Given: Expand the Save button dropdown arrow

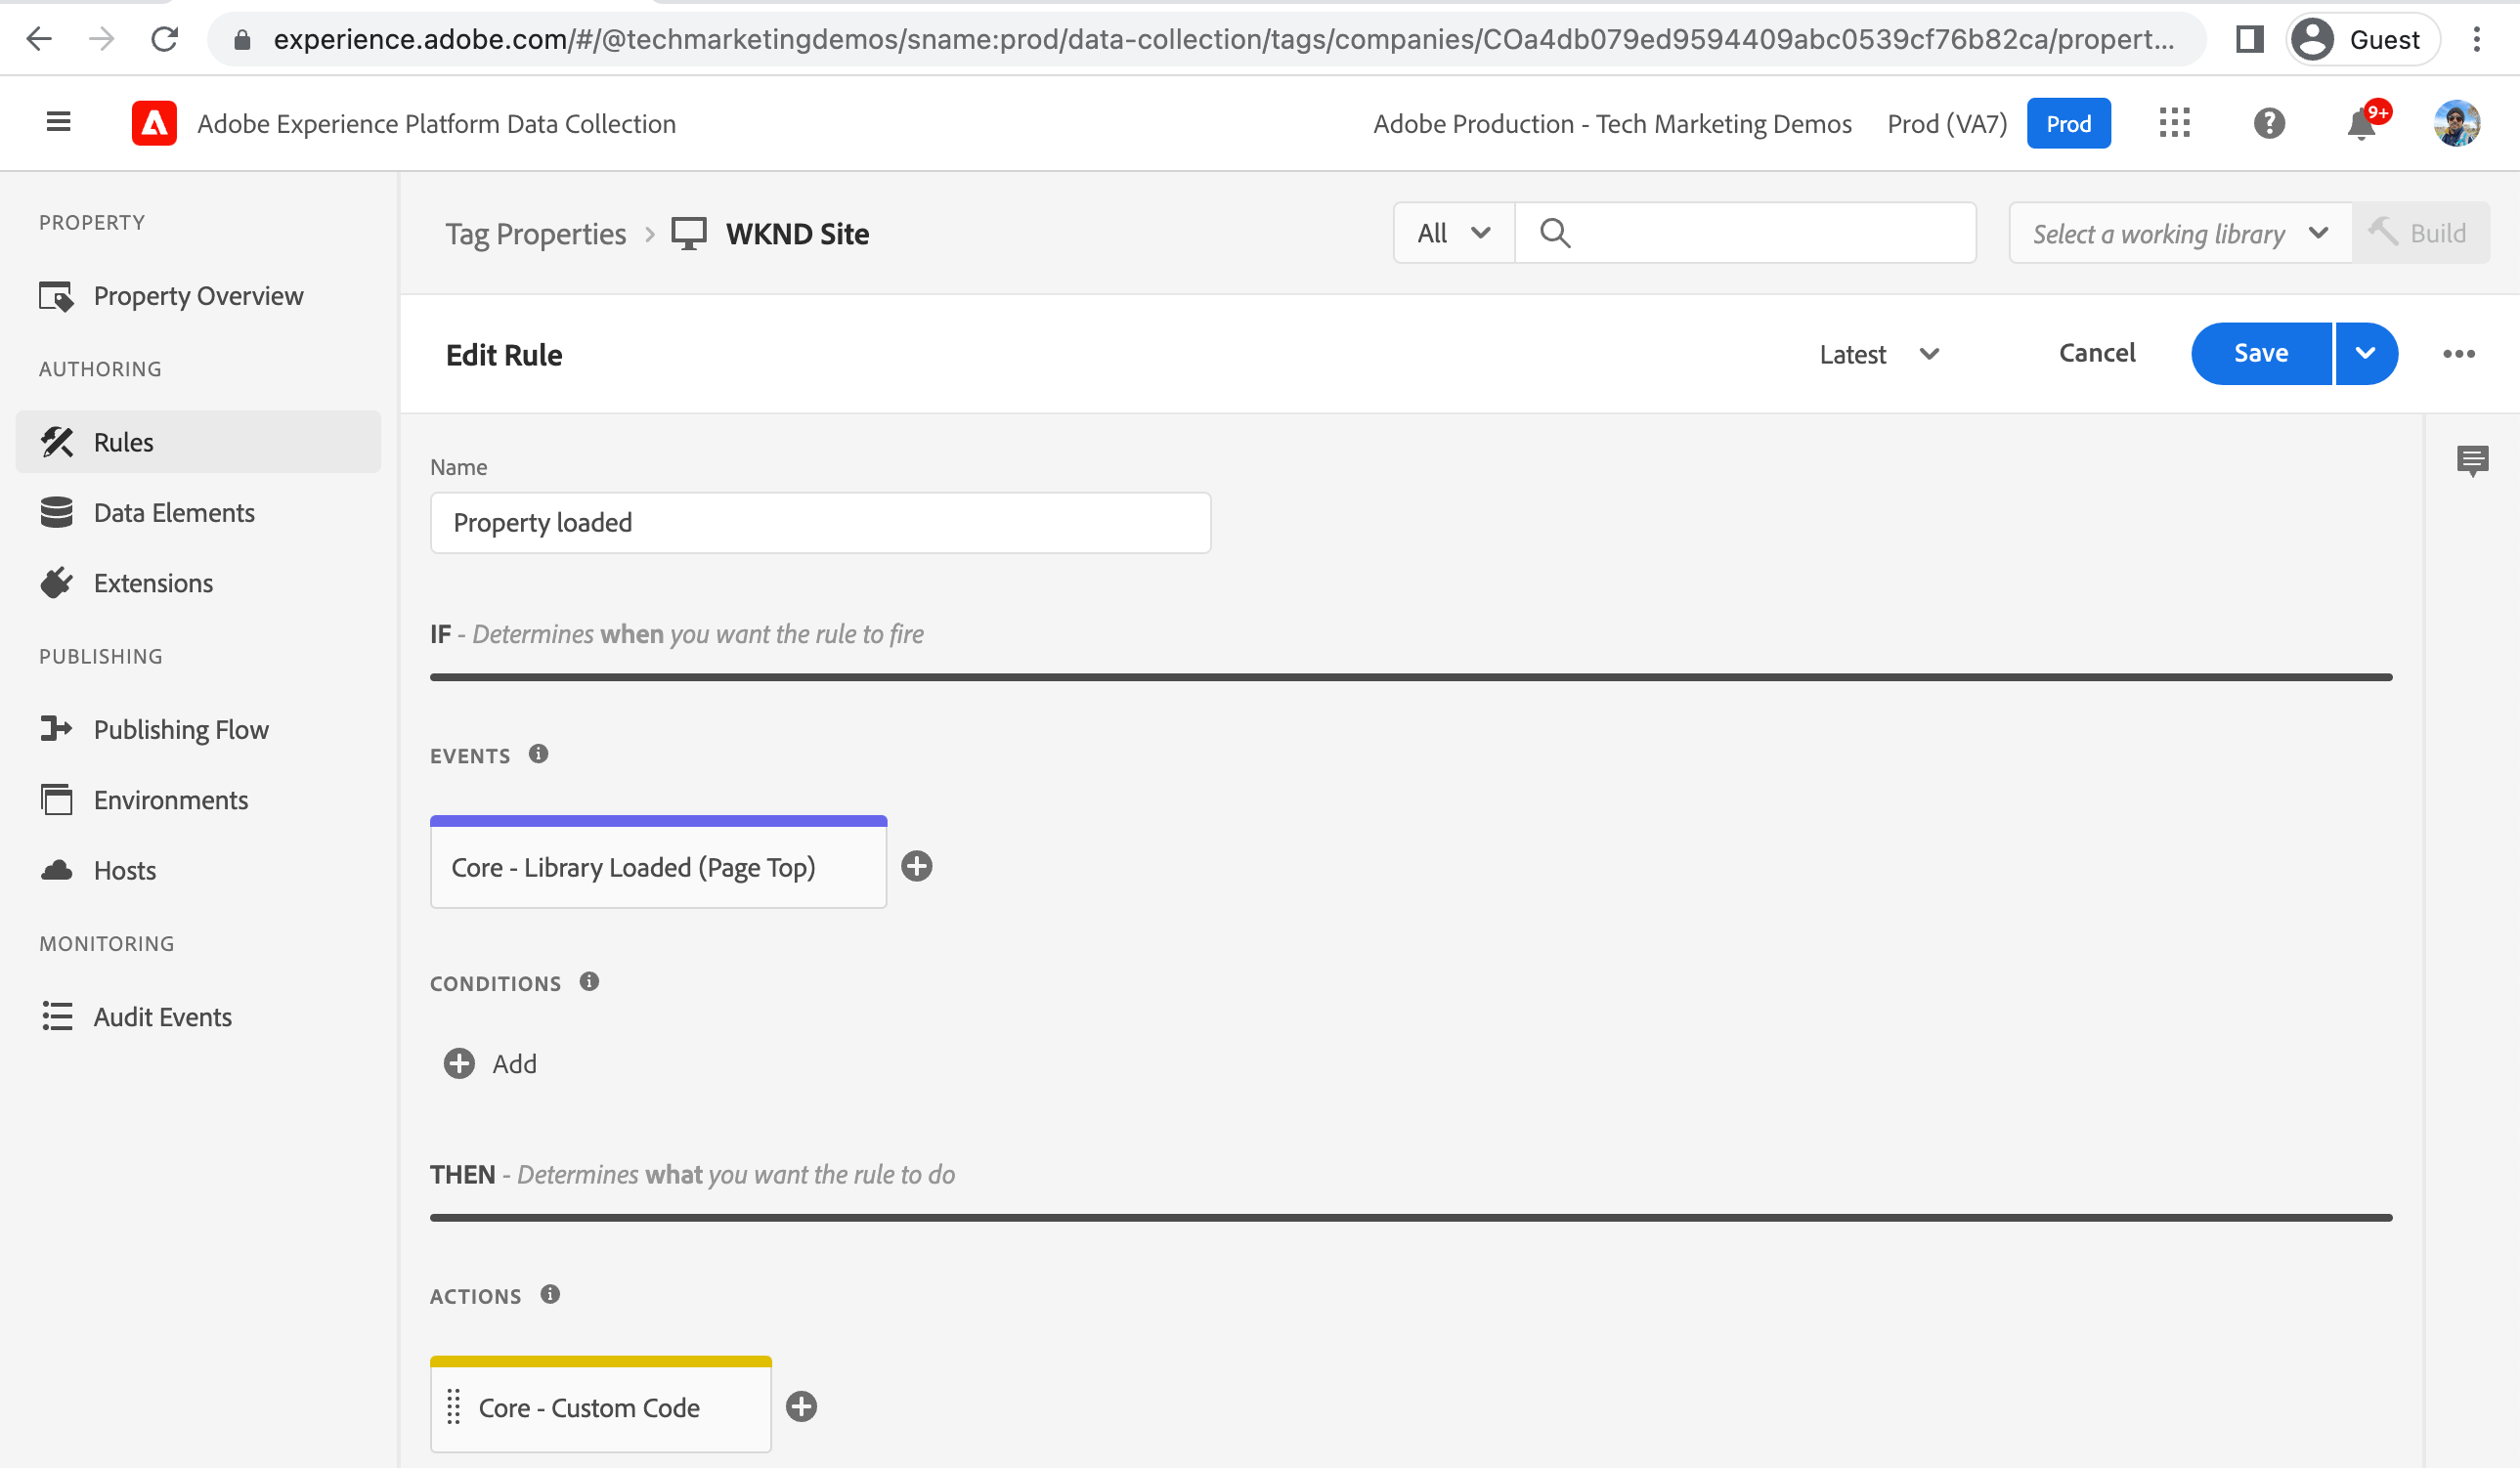Looking at the screenshot, I should click(2365, 353).
